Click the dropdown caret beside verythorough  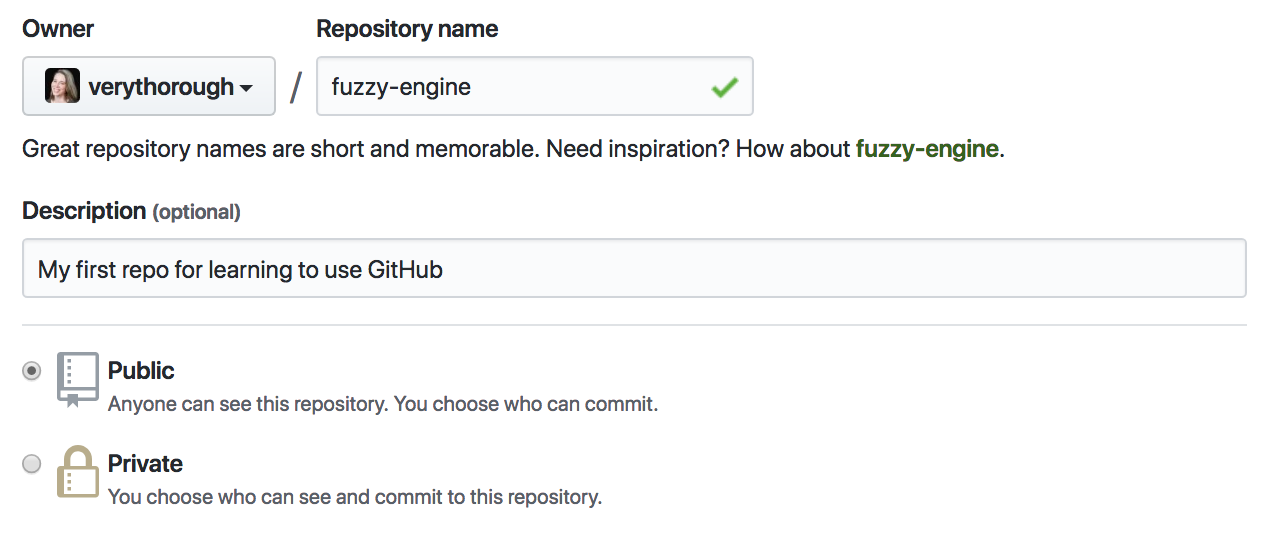(x=245, y=88)
